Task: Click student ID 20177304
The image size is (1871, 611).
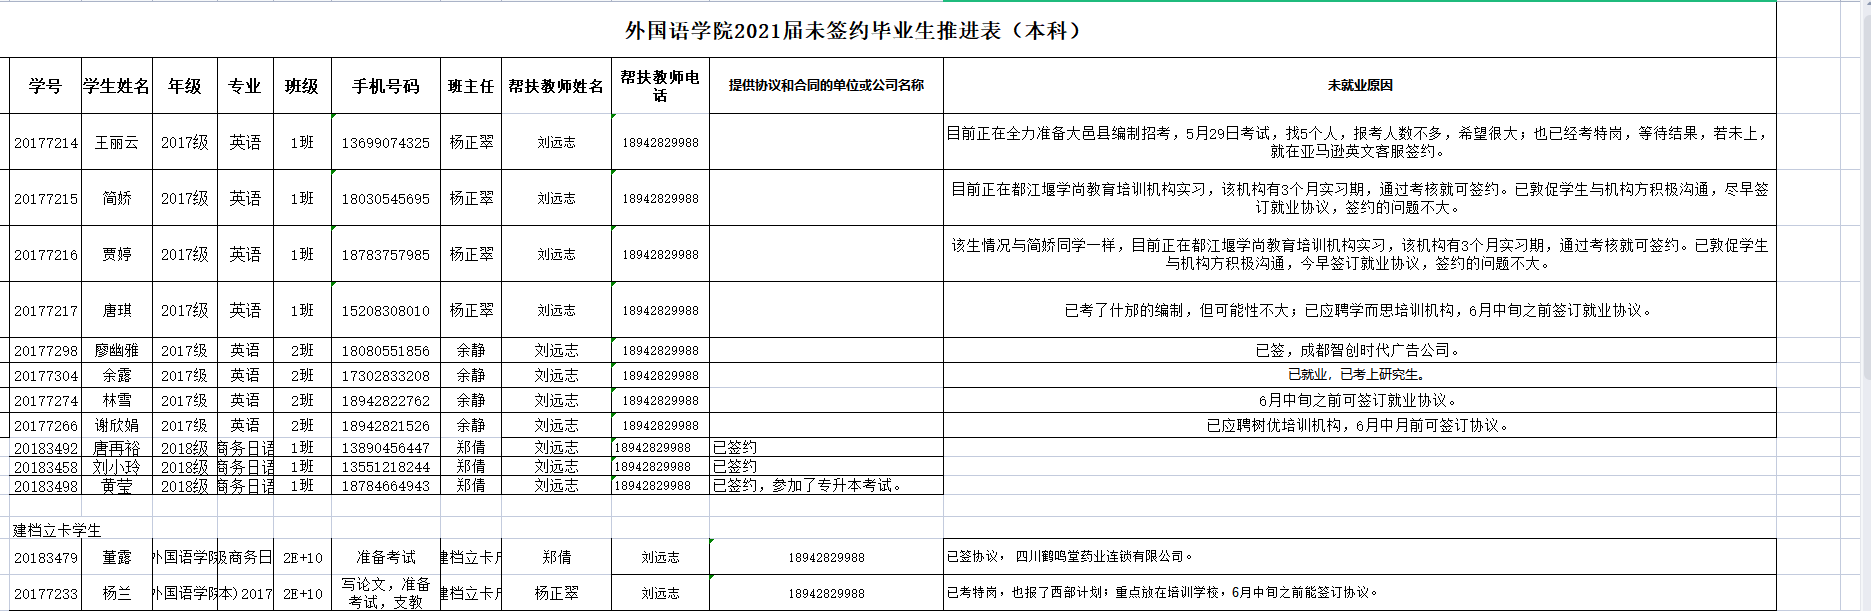Action: pyautogui.click(x=46, y=375)
